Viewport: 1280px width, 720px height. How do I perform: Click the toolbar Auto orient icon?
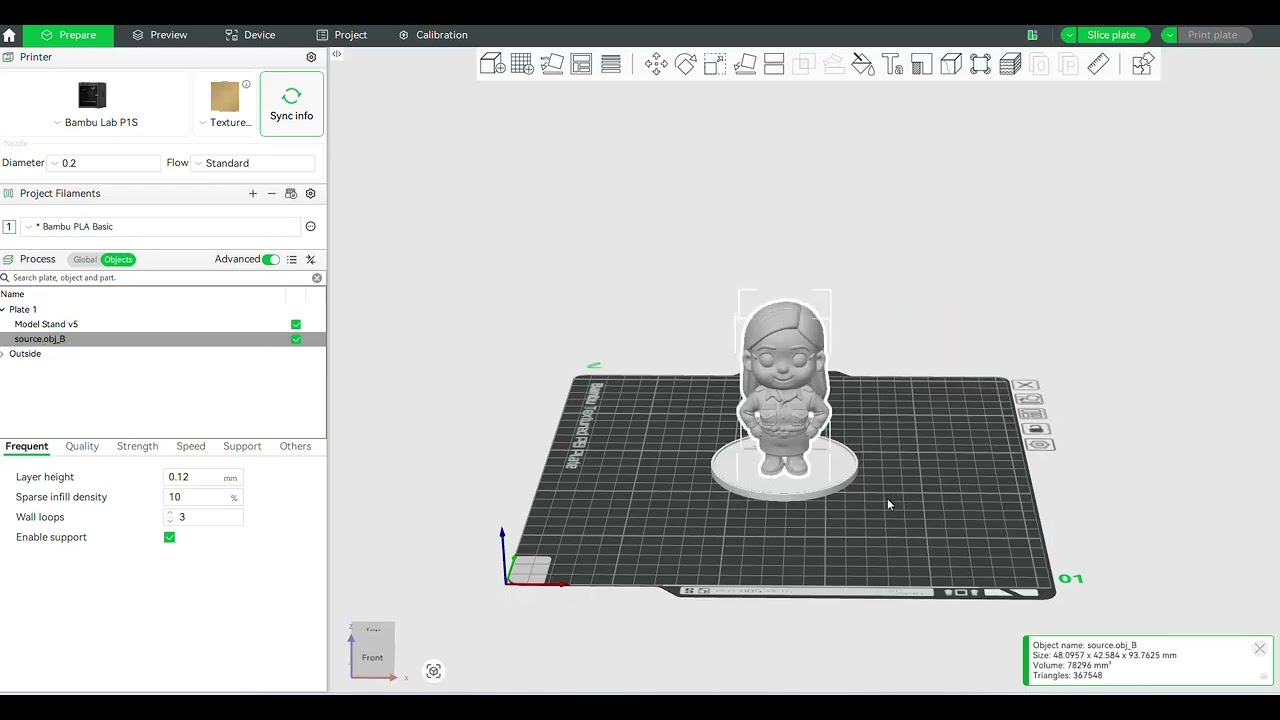tap(552, 64)
